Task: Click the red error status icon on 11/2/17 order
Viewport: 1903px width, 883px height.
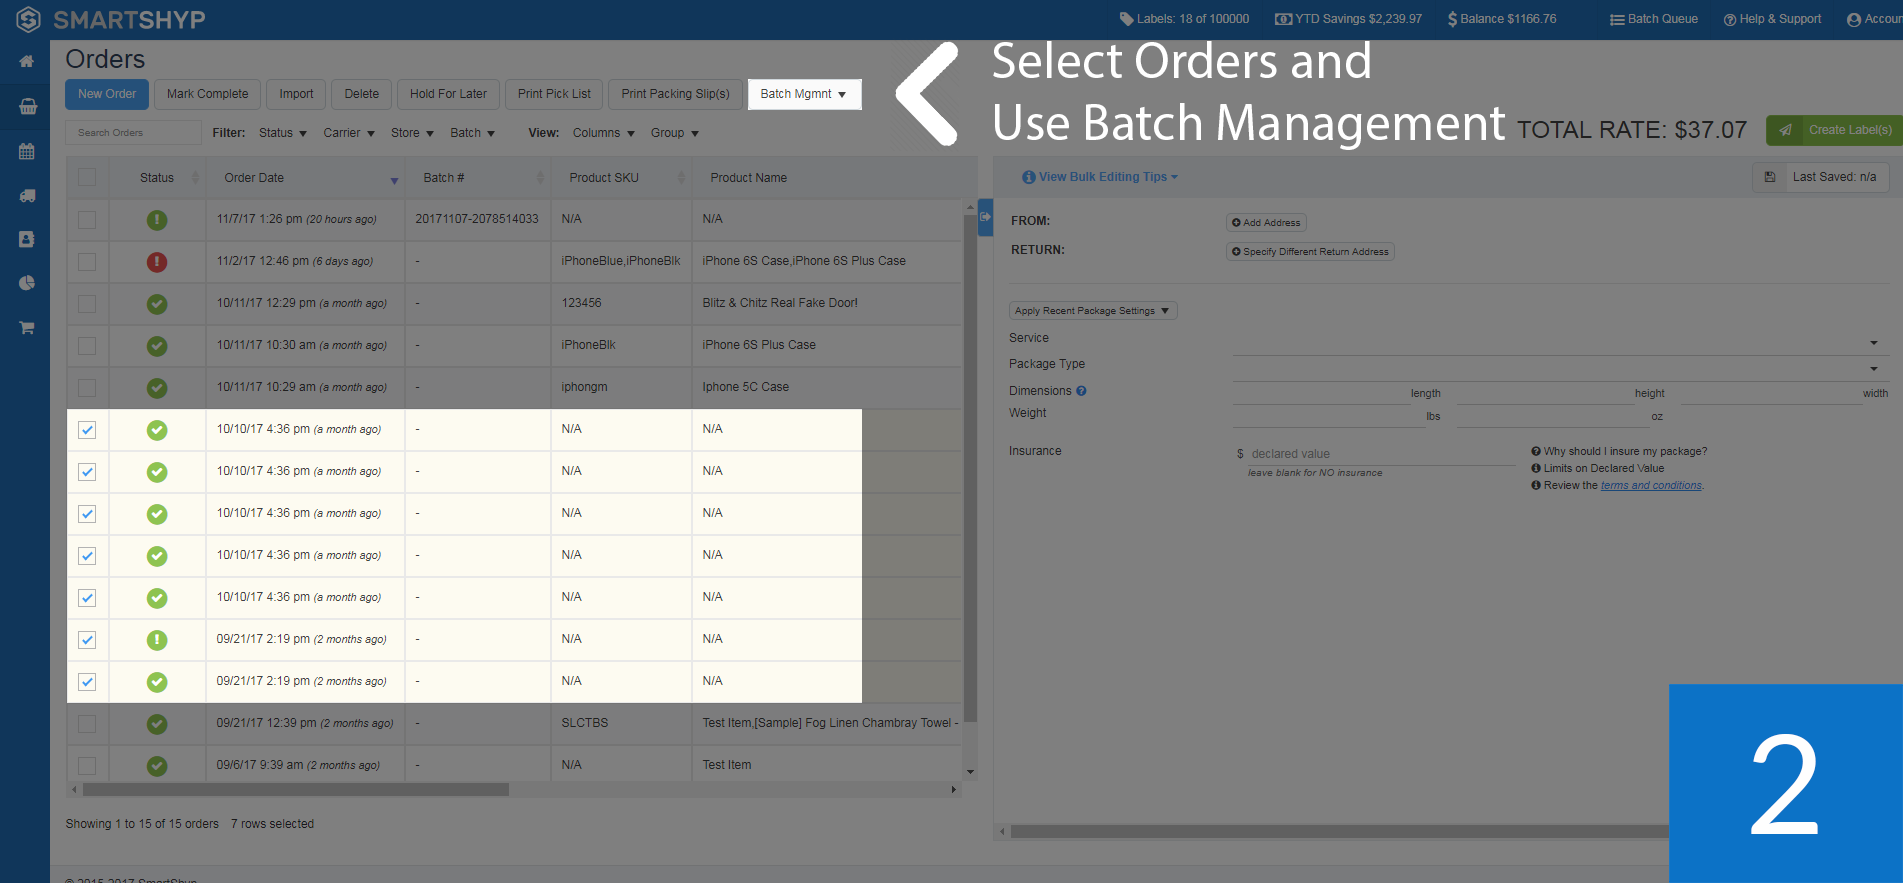Action: [157, 262]
